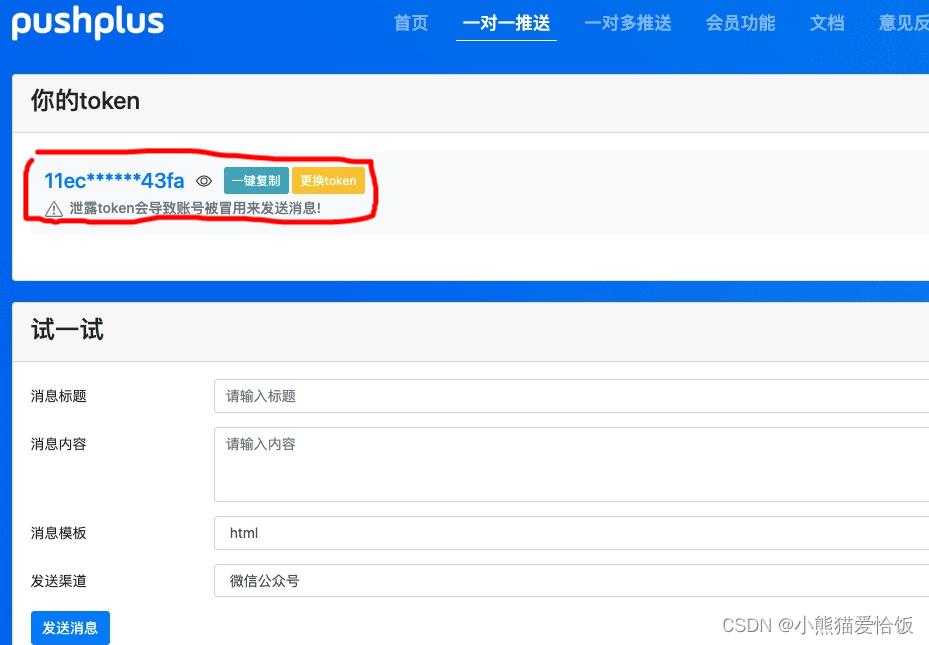Focus the 消息标题 input field
This screenshot has width=929, height=645.
[x=571, y=396]
